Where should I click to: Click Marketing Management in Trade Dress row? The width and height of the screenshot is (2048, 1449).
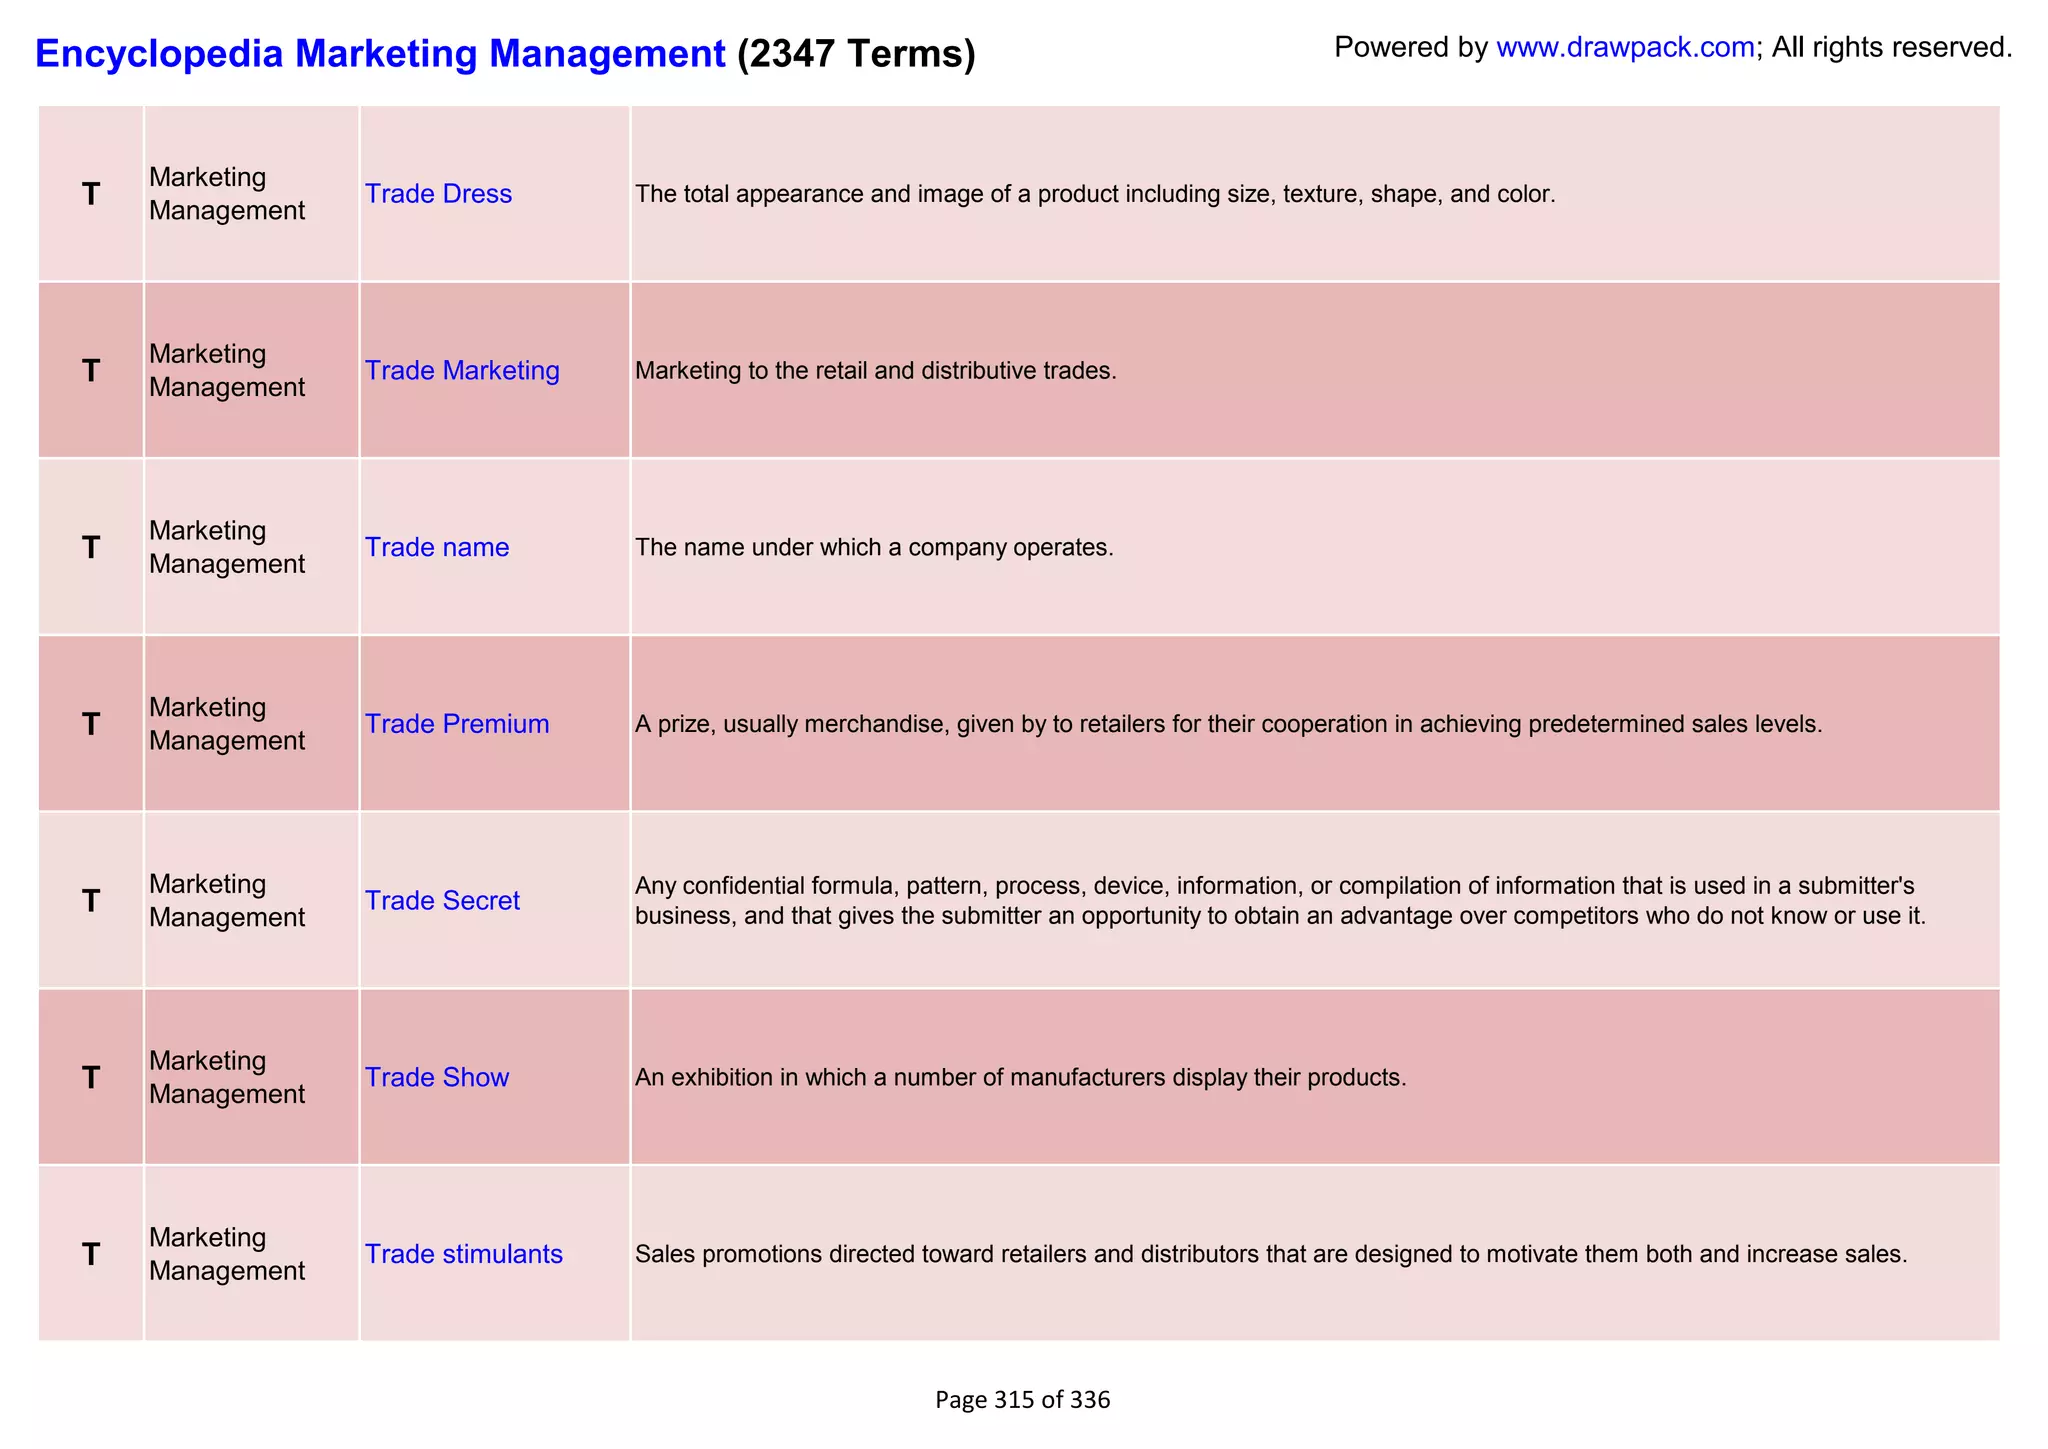click(227, 194)
